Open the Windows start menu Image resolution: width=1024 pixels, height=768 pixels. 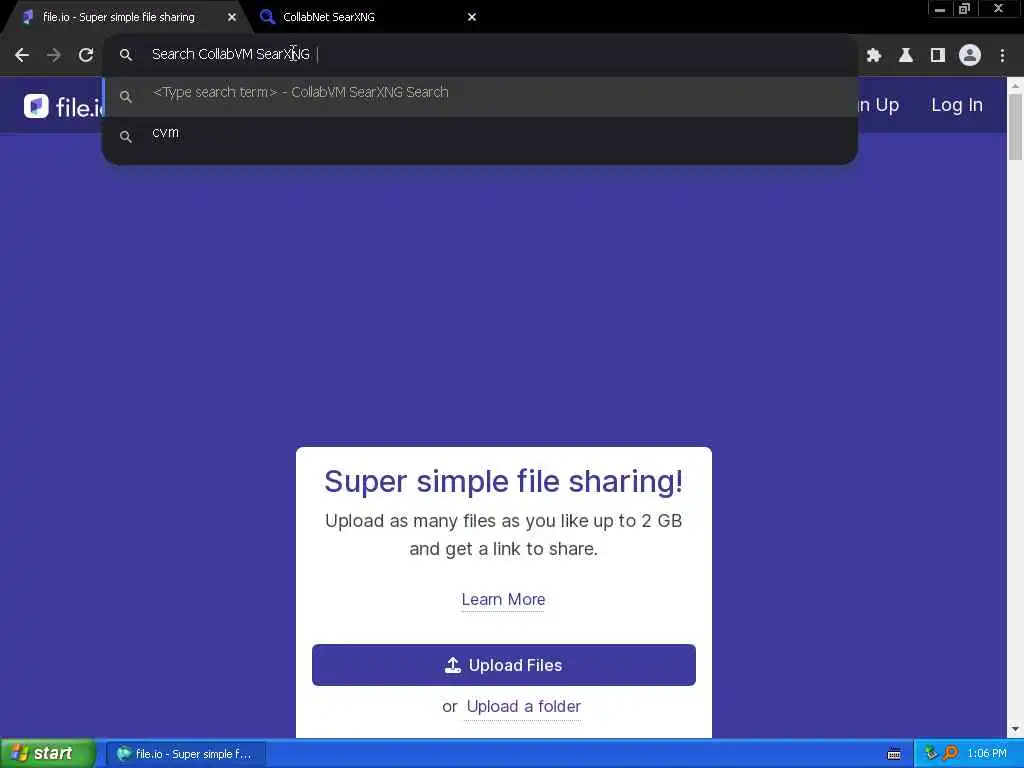[x=48, y=753]
